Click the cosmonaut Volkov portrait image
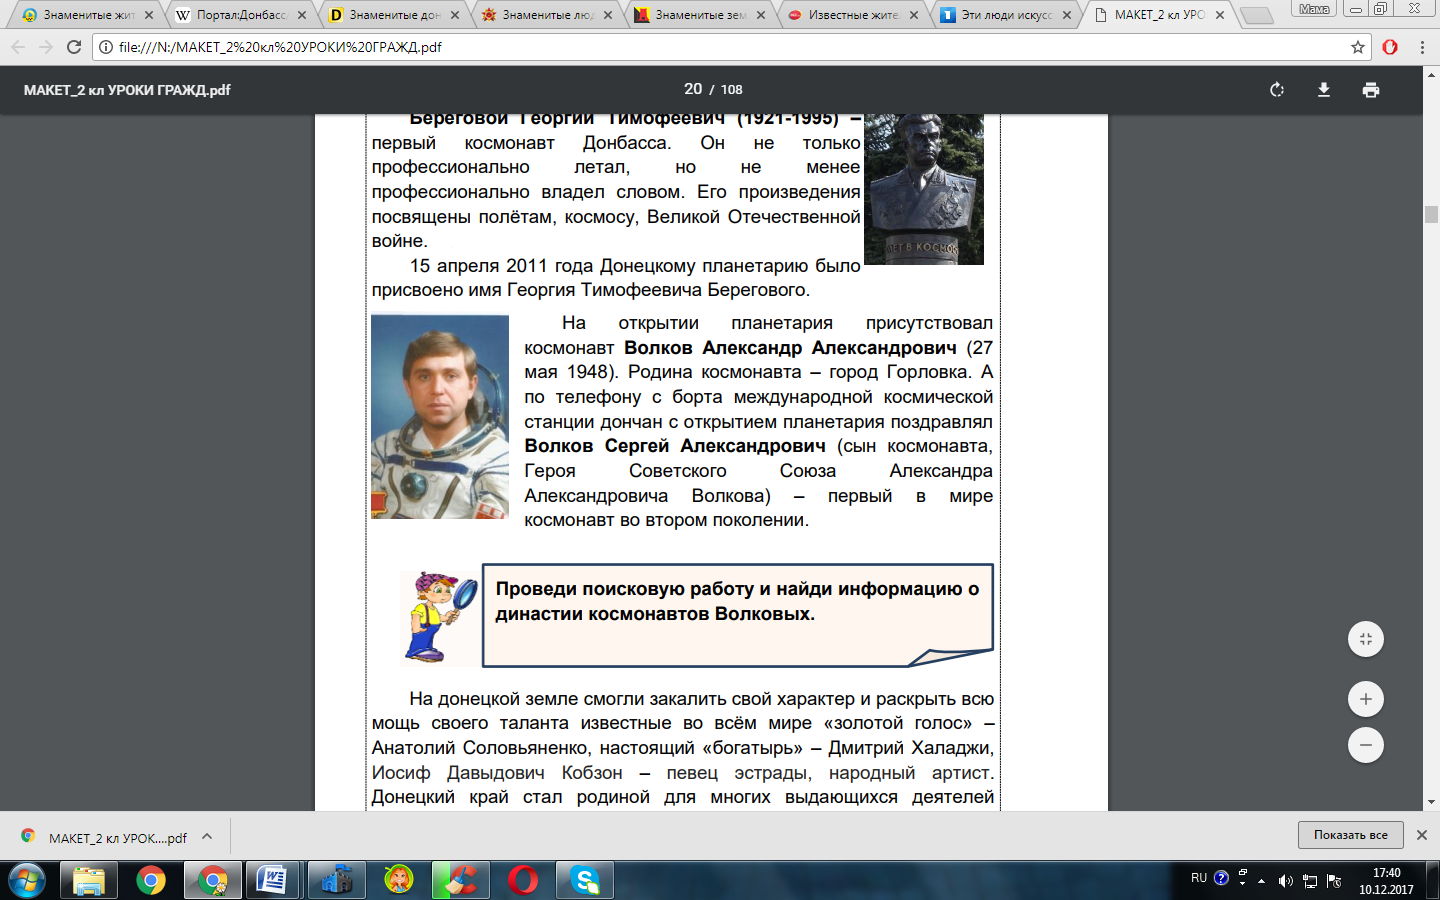The image size is (1440, 900). click(x=440, y=417)
